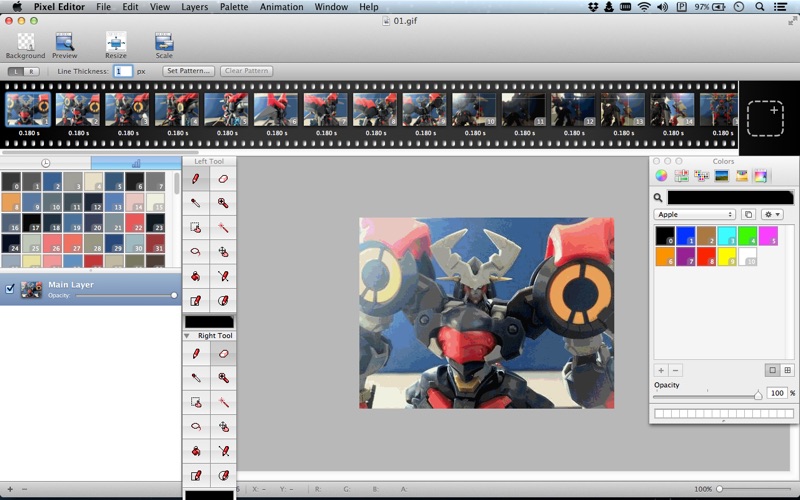Select the zoom magnifier in Left Tool panel

[x=223, y=203]
